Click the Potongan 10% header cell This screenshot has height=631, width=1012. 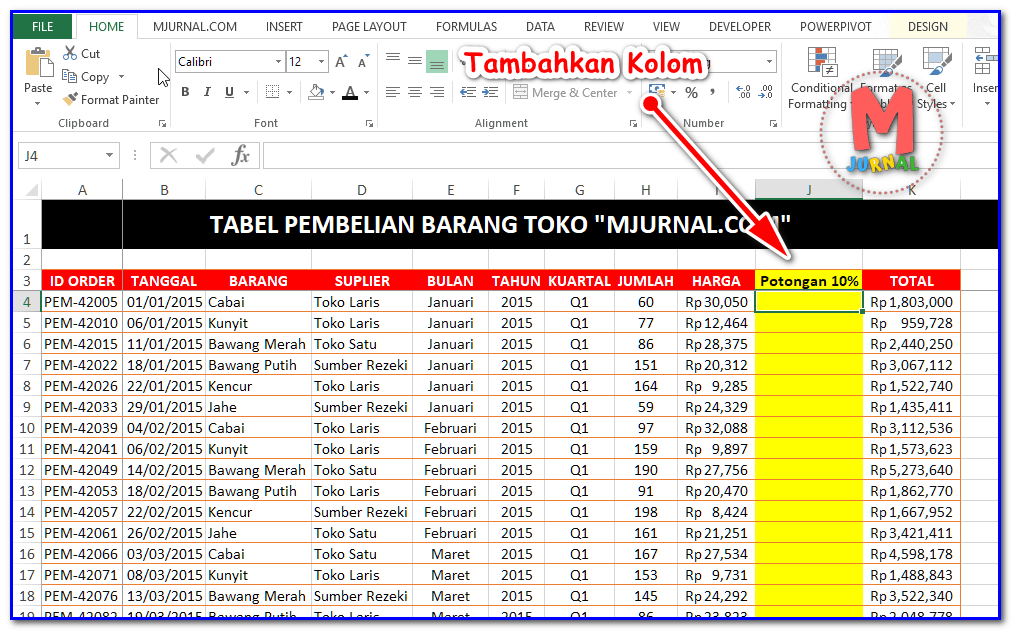[x=809, y=281]
